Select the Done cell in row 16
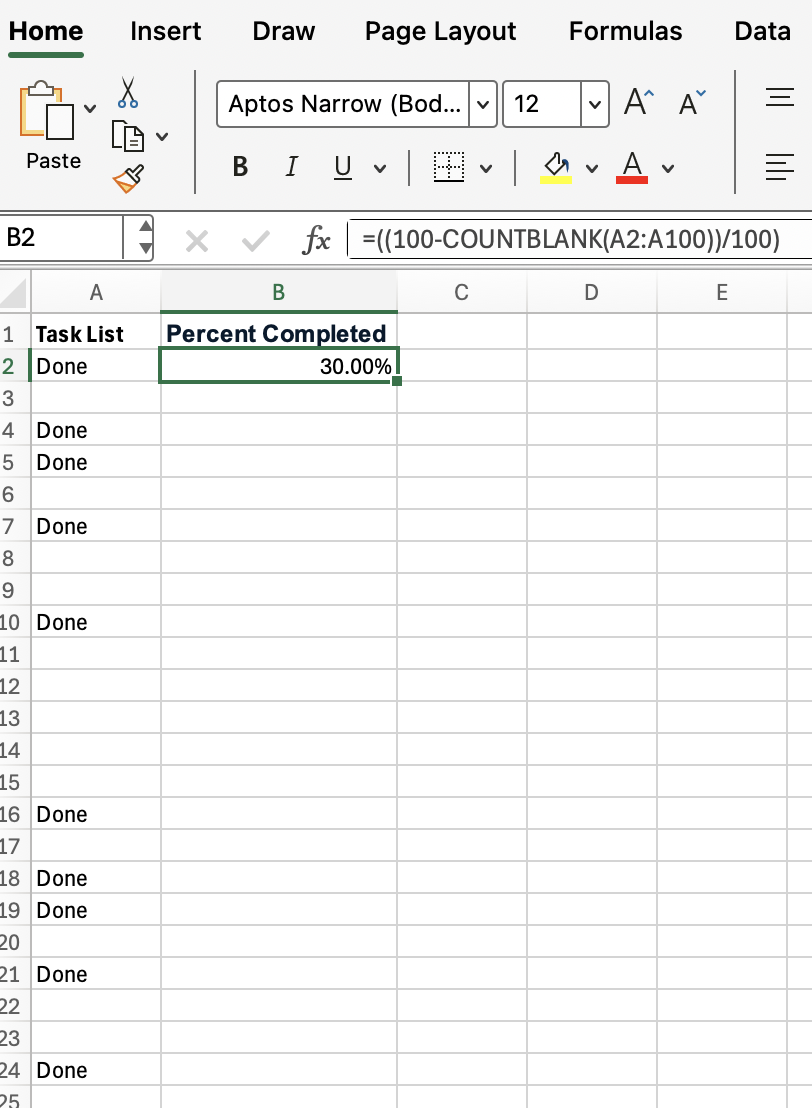812x1108 pixels. pyautogui.click(x=96, y=814)
